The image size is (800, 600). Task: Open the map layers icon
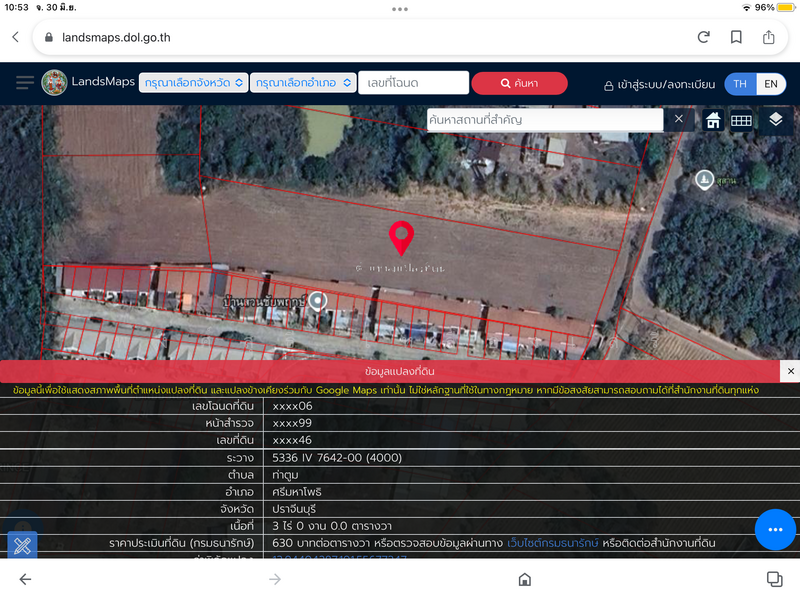[776, 120]
